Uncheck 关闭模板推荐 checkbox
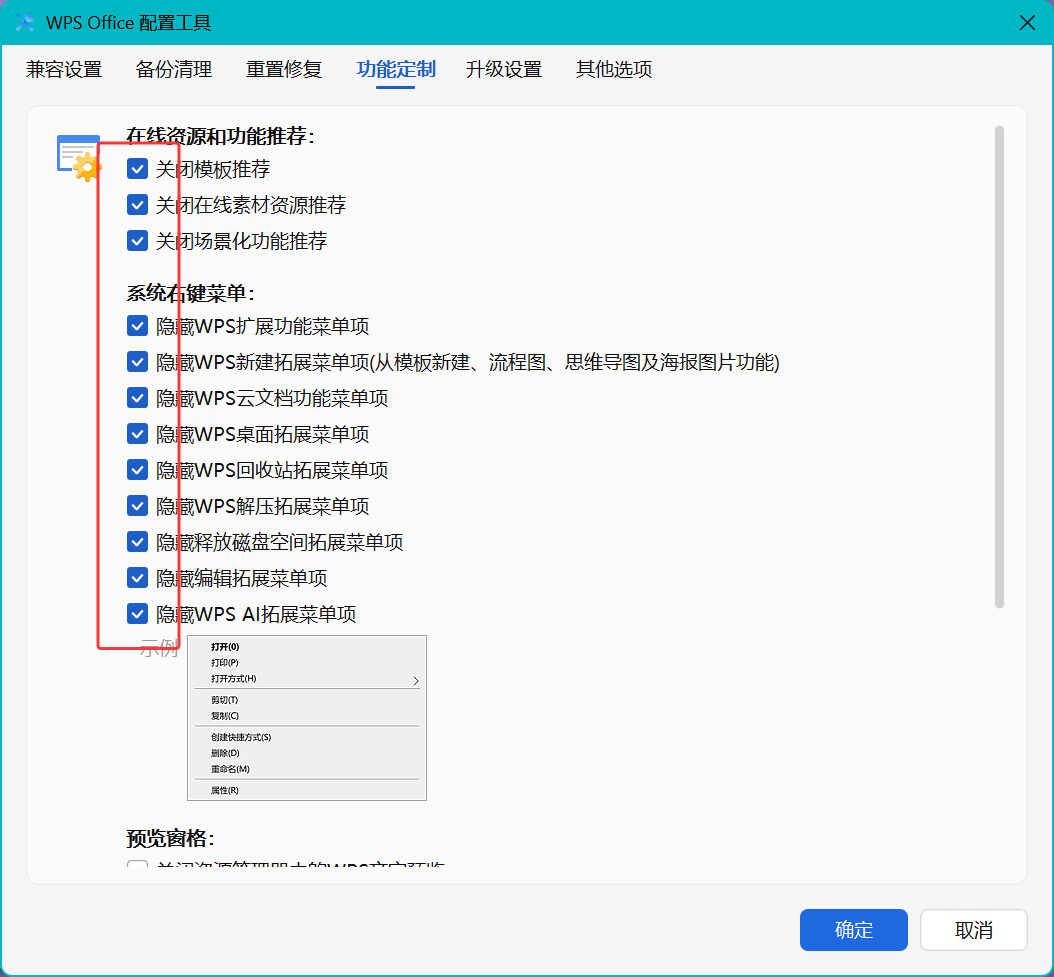 coord(137,169)
